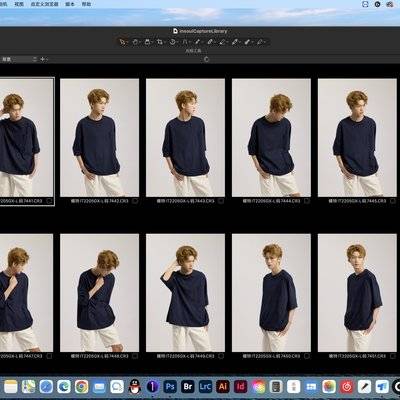Launch Google Chrome from the Dock

click(82, 387)
